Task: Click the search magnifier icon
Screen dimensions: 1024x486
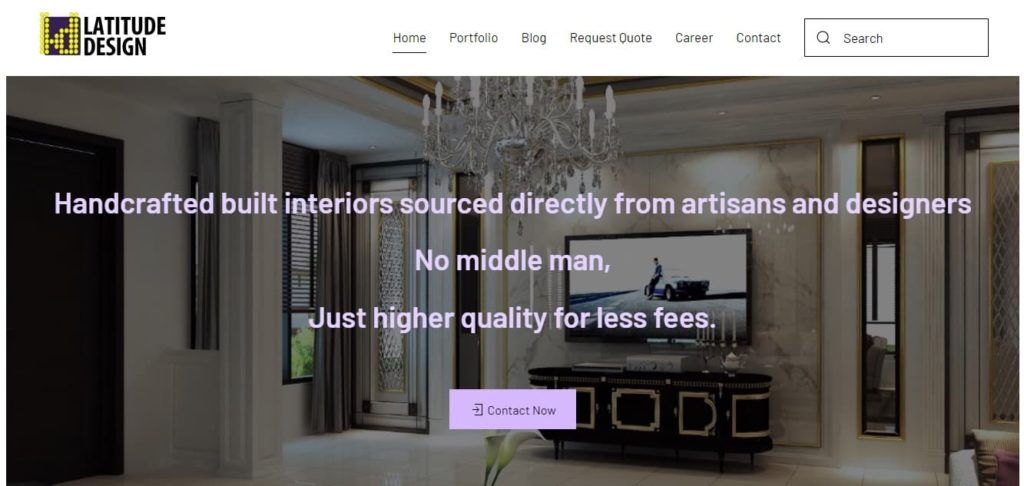Action: pos(824,38)
